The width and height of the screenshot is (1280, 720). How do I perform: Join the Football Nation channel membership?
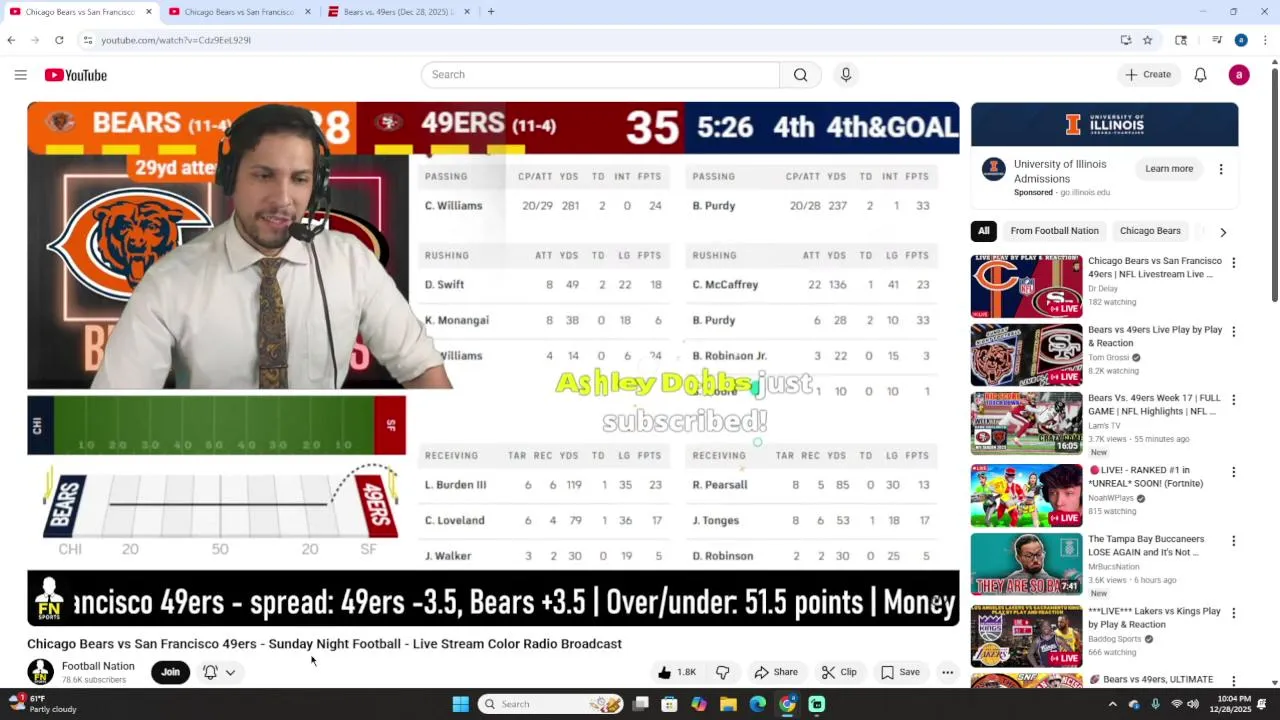click(x=171, y=672)
